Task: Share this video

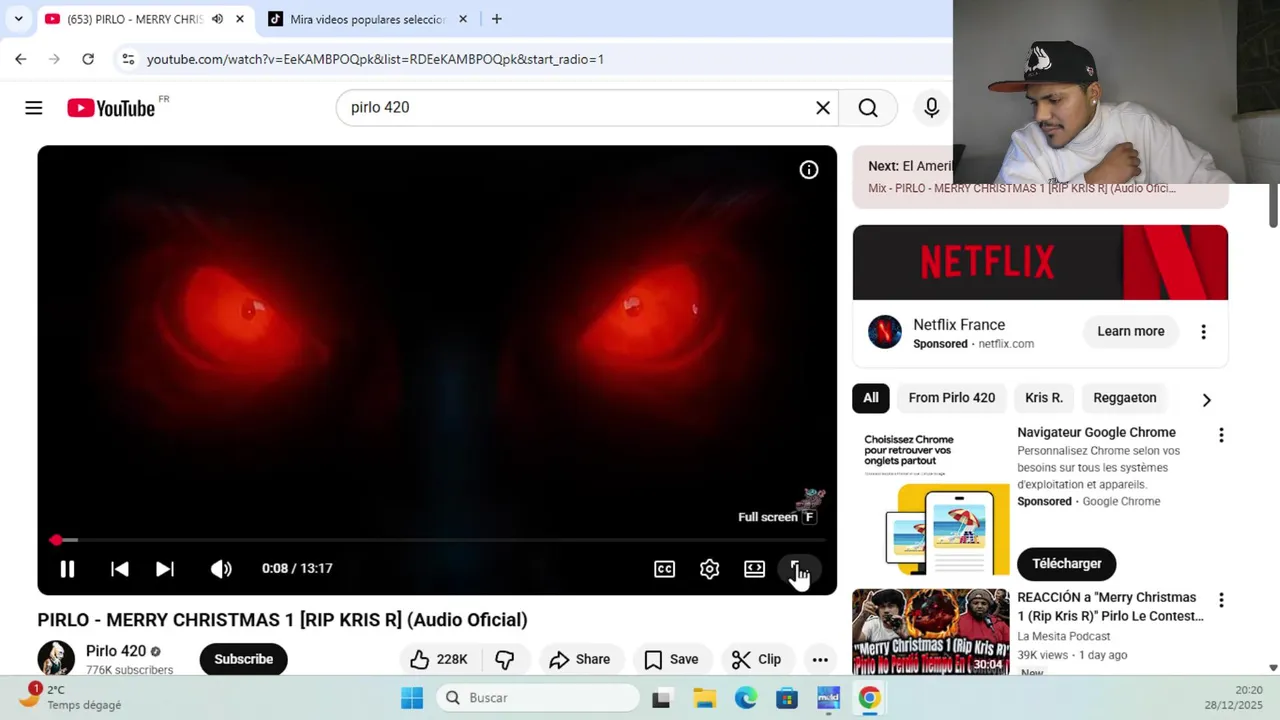Action: pyautogui.click(x=580, y=659)
